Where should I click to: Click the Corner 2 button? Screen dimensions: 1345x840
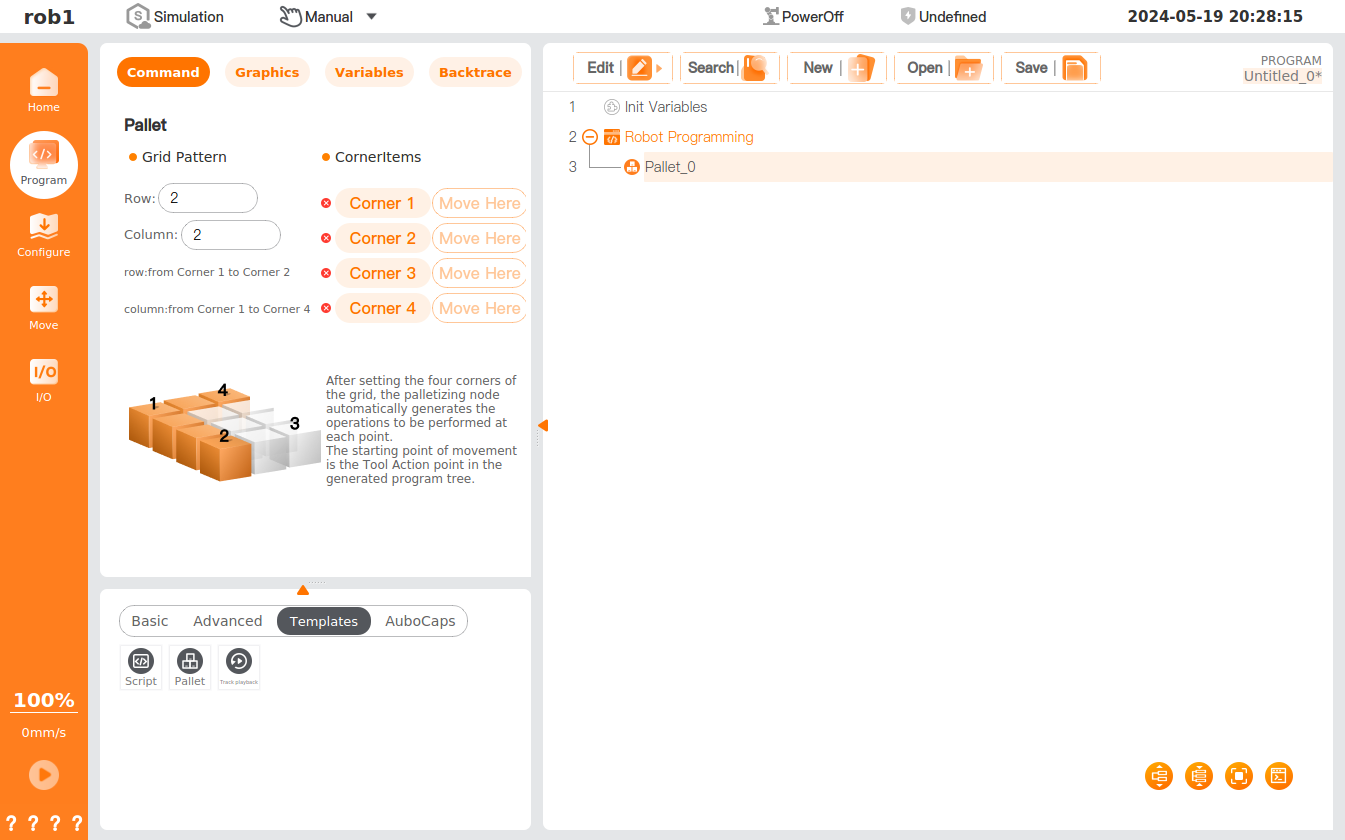tap(382, 238)
